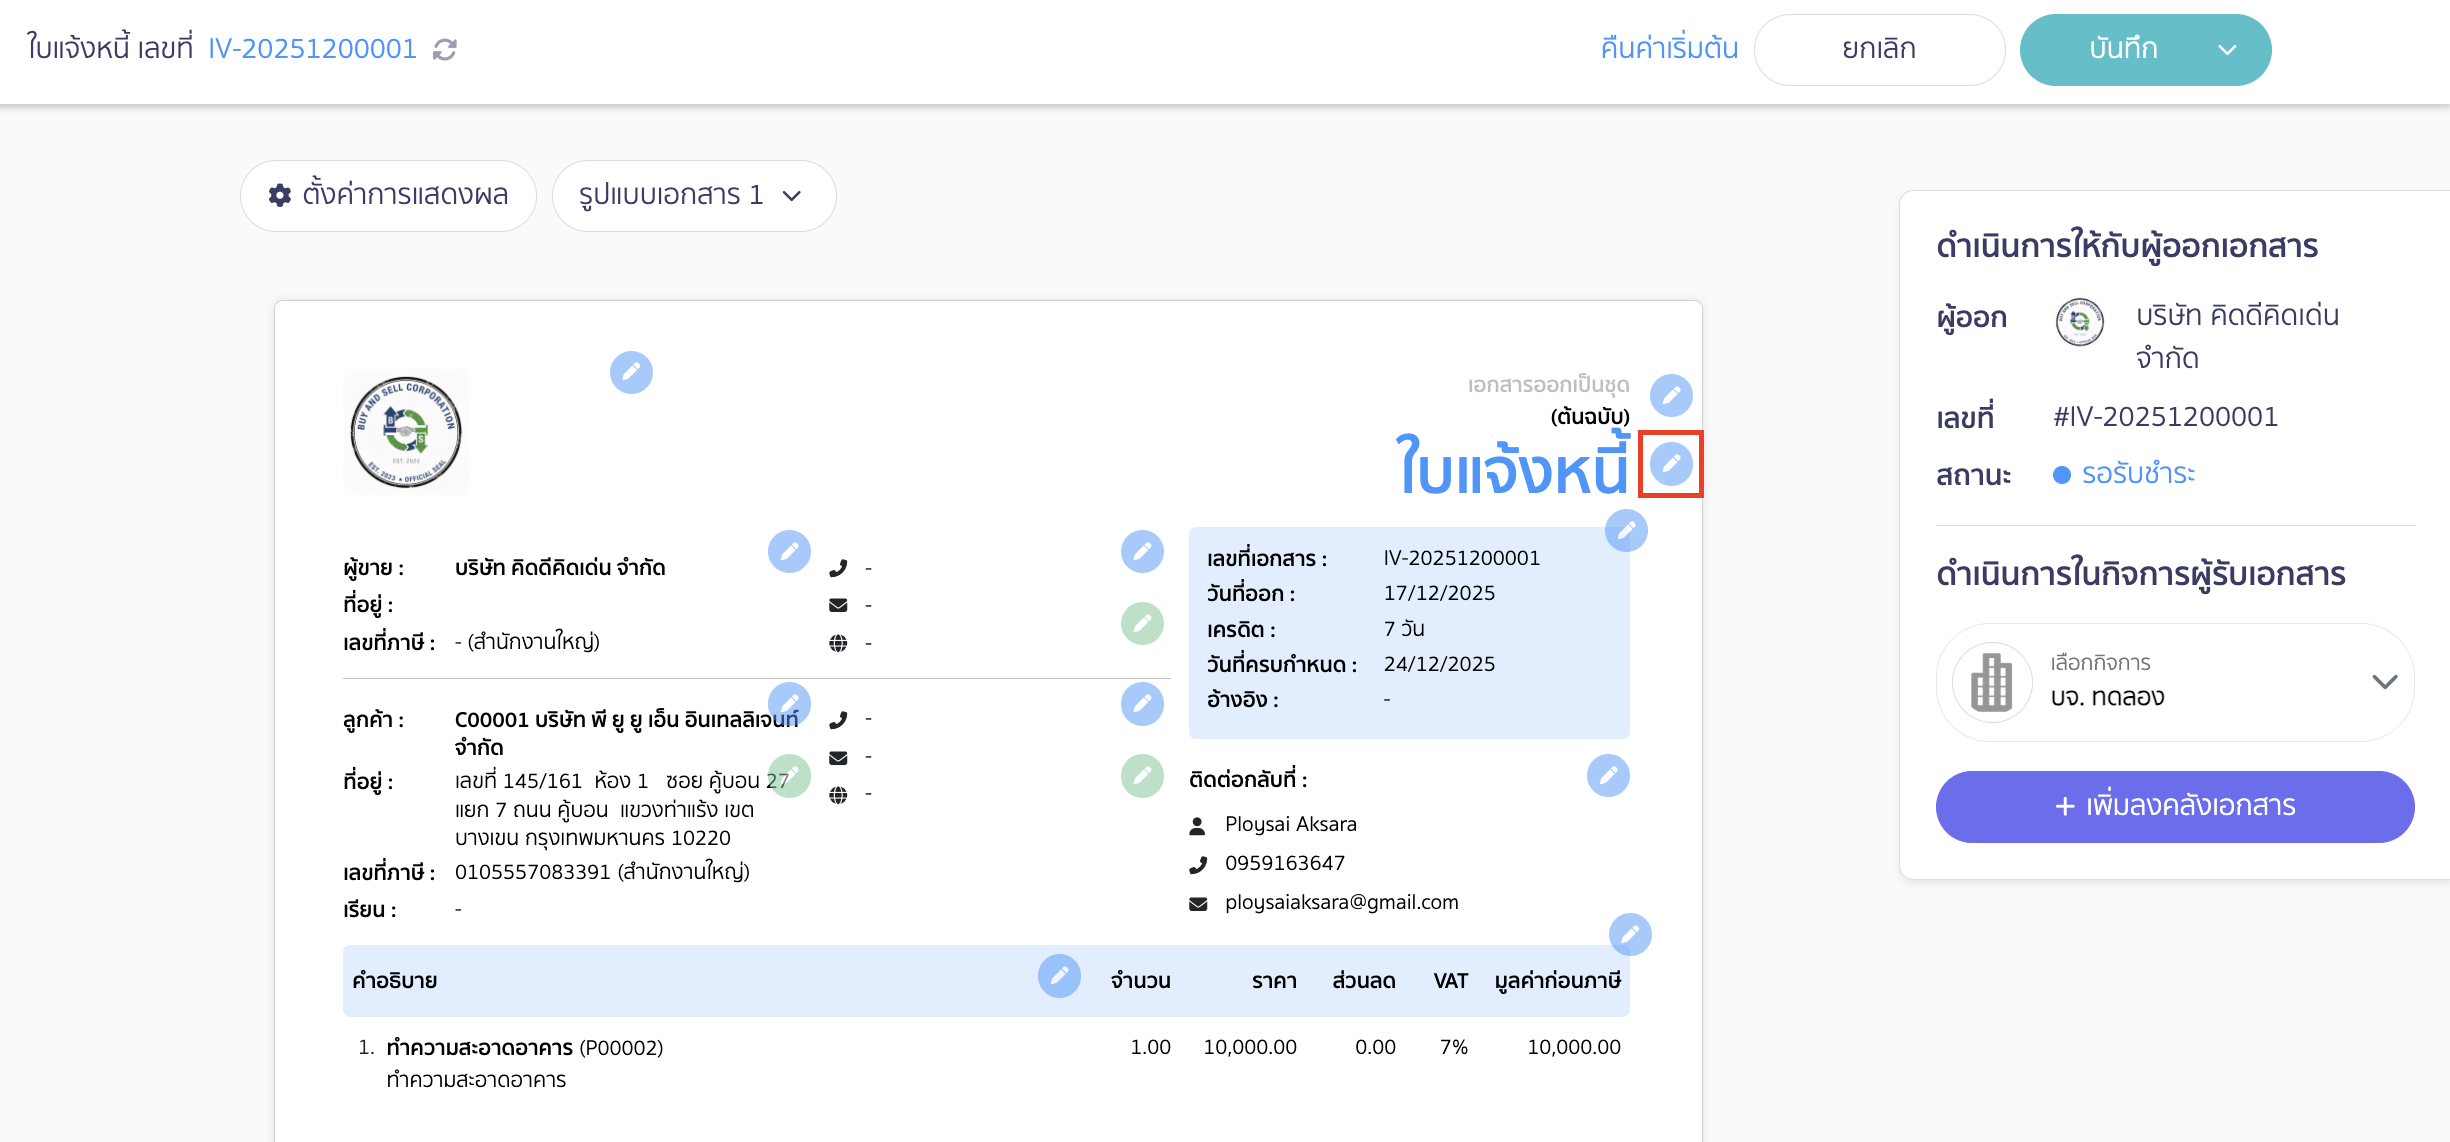Edit the document details box top pencil icon
The image size is (2450, 1142).
click(1626, 531)
